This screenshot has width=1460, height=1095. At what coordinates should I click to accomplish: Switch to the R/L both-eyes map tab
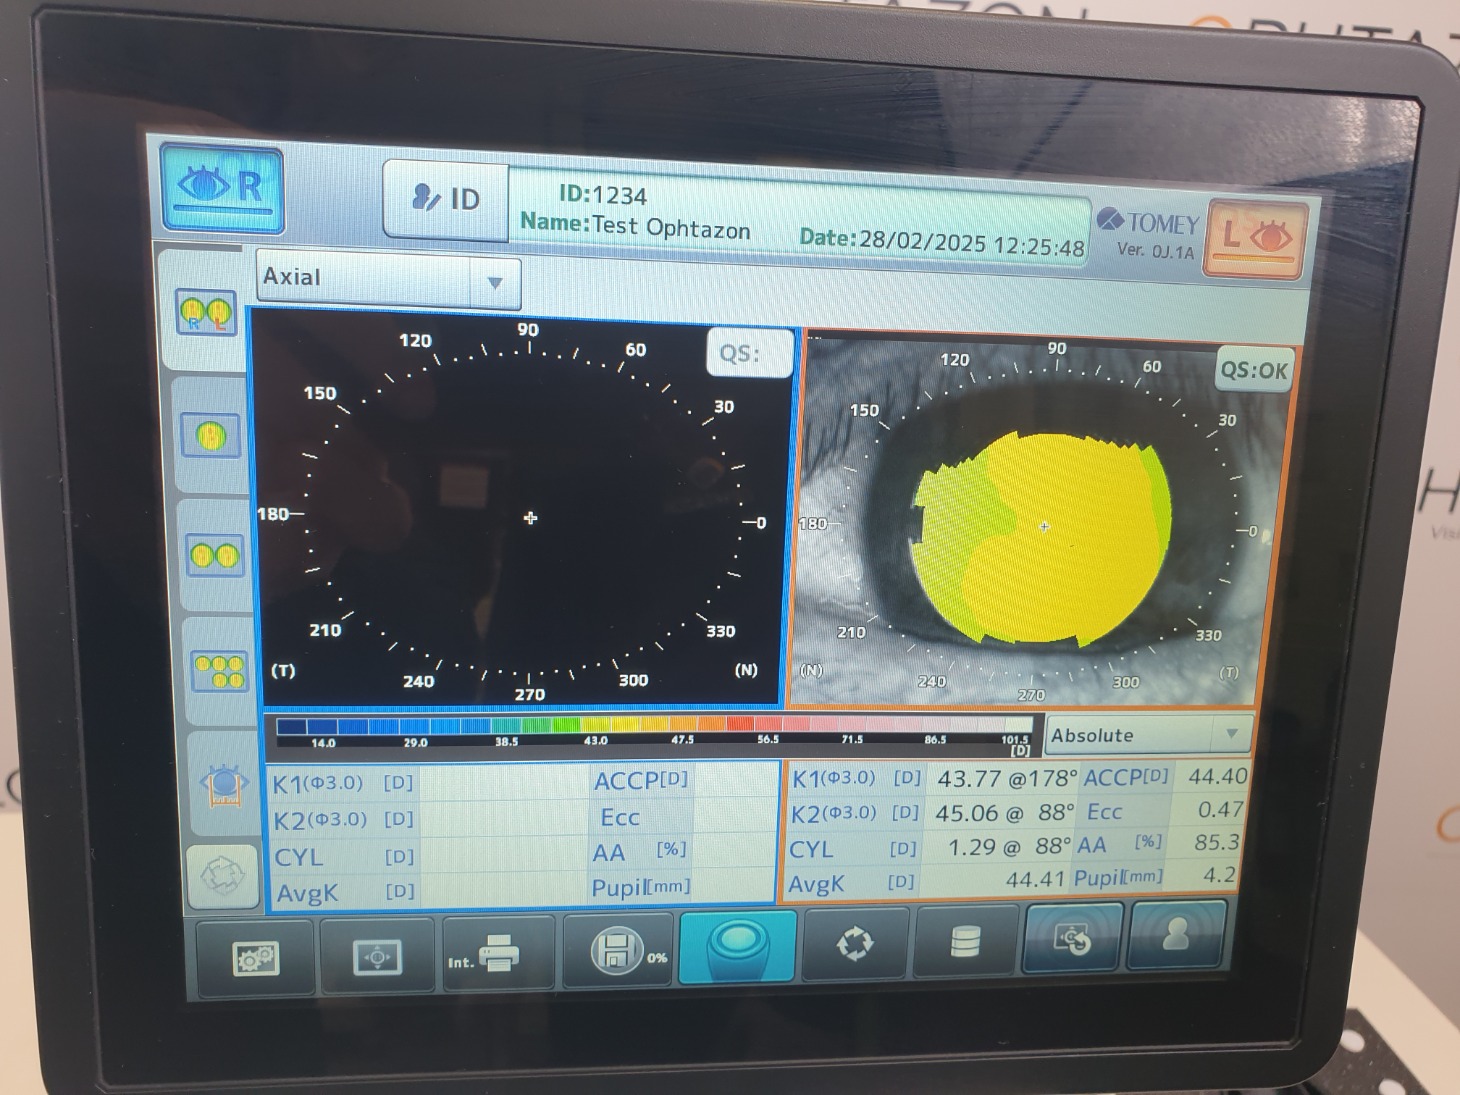(x=205, y=313)
